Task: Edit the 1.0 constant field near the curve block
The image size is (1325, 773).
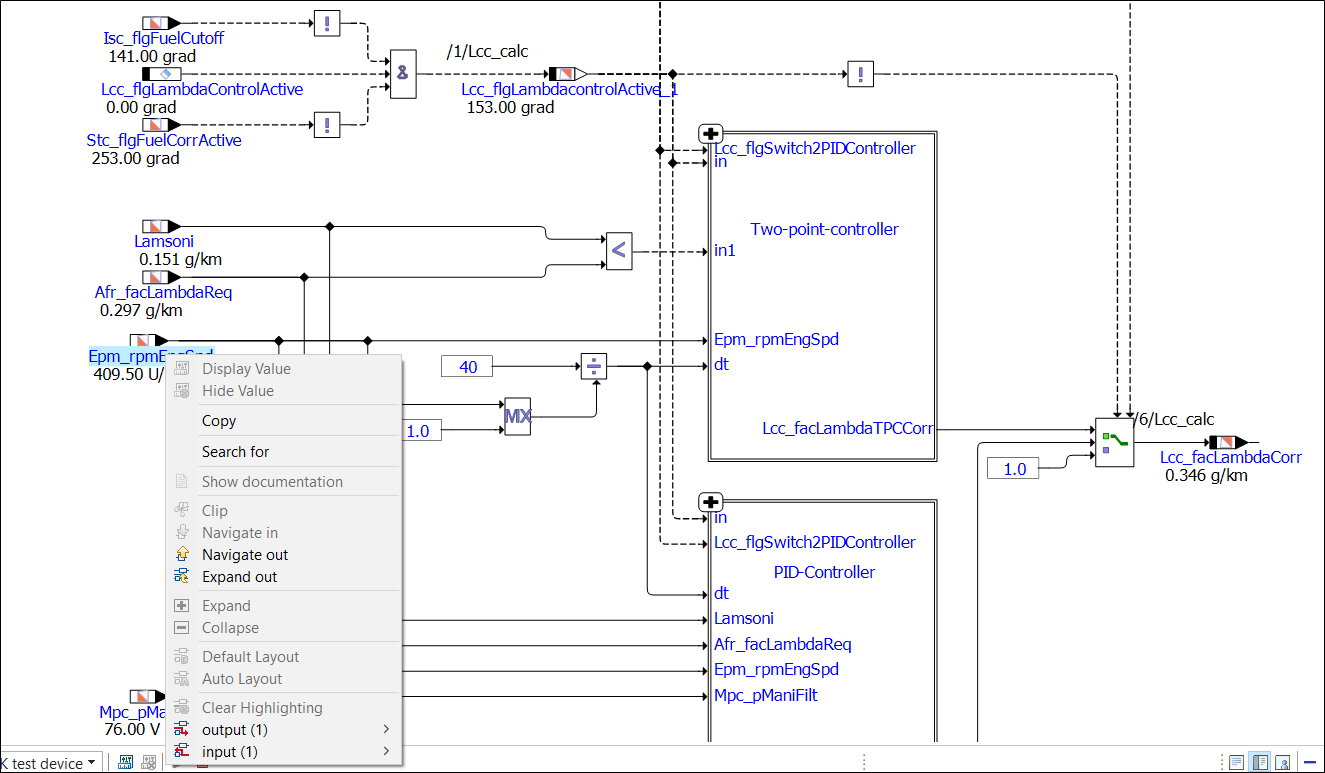Action: [1013, 467]
